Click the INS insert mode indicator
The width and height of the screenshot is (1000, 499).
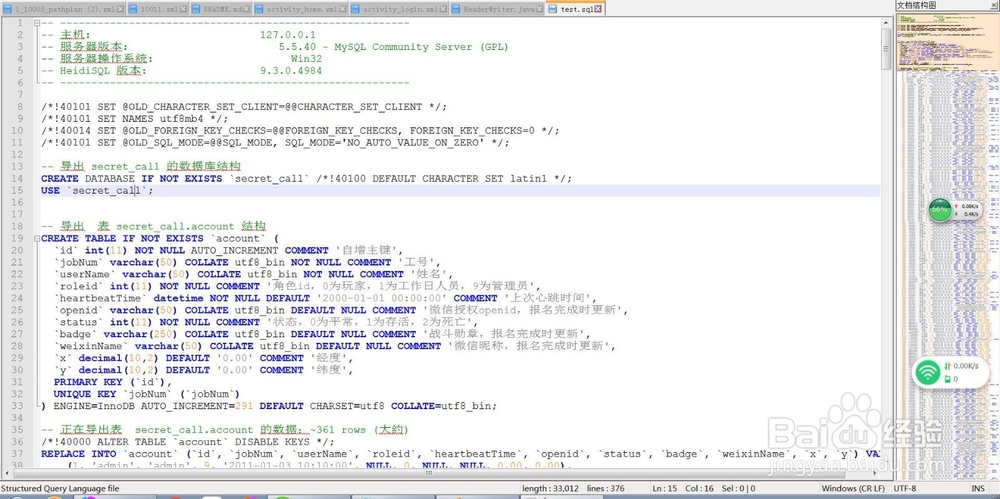(x=978, y=488)
